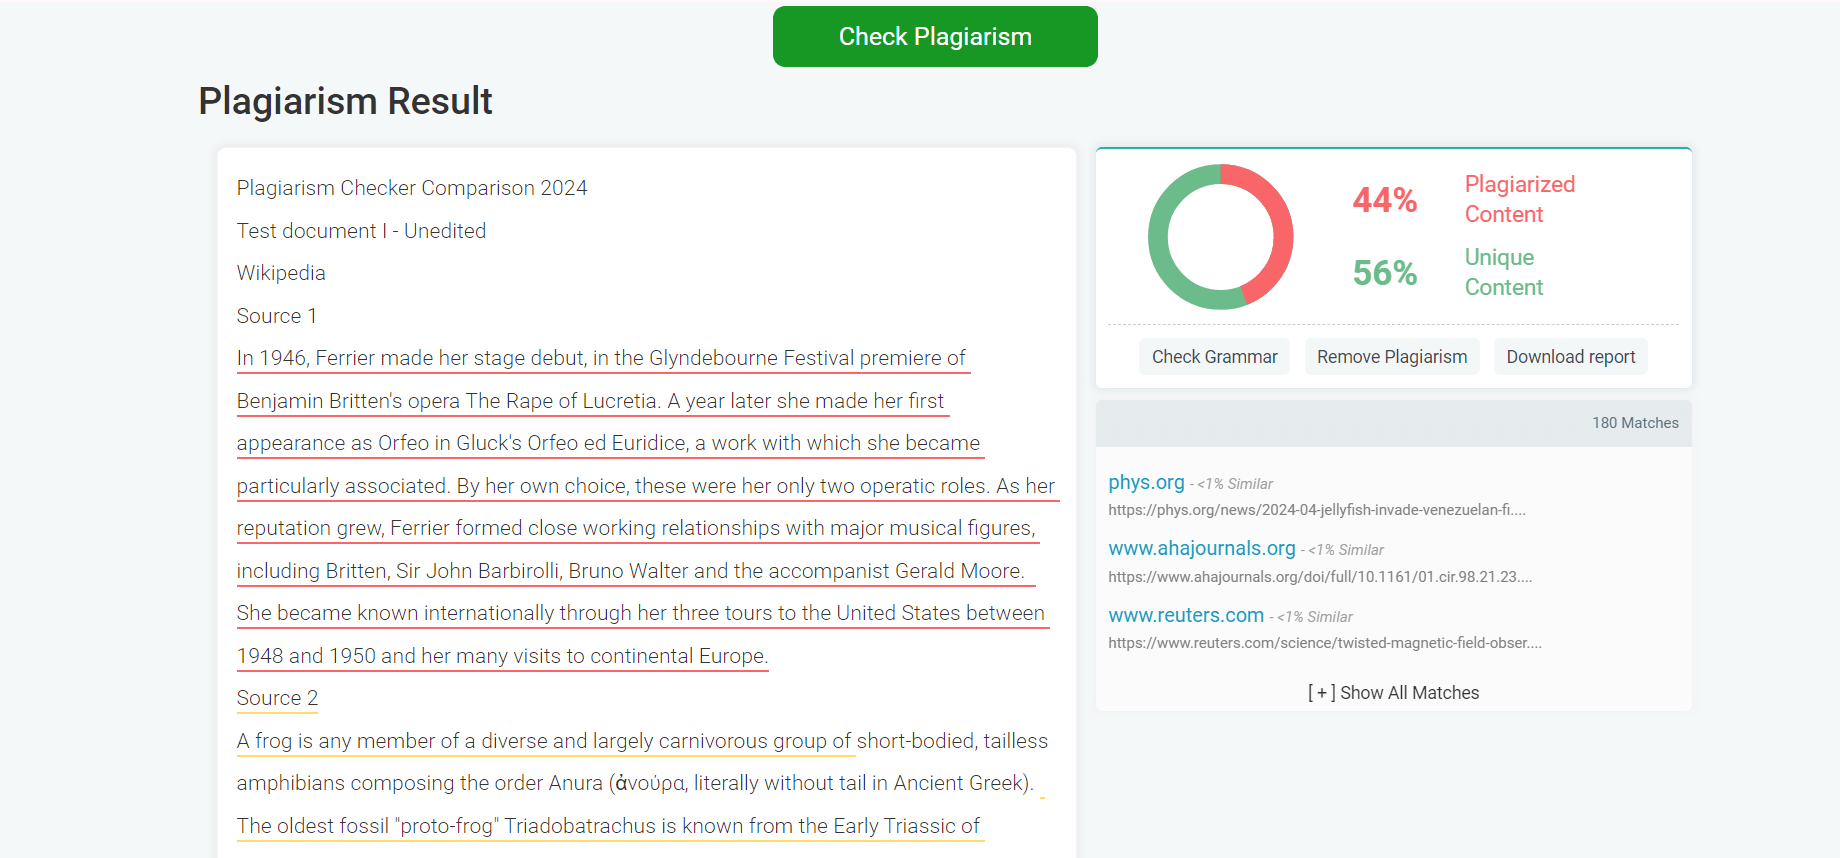Click the 44% plagiarized percentage
The image size is (1840, 858).
pos(1384,200)
